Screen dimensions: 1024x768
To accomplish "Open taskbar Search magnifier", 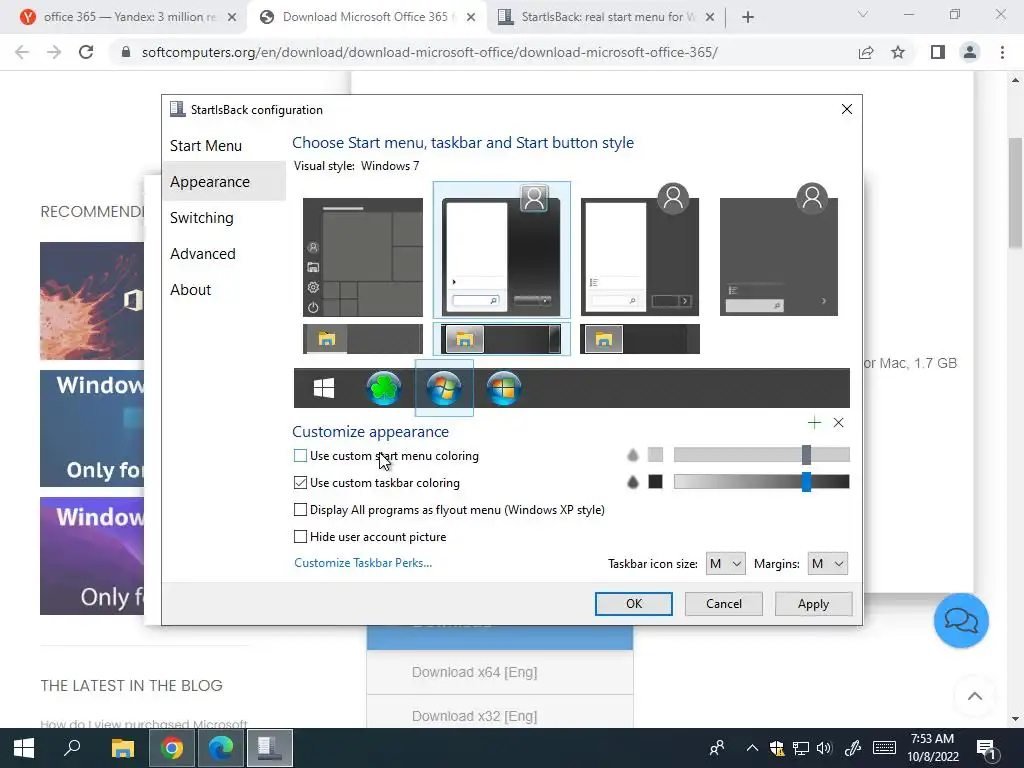I will coord(72,748).
